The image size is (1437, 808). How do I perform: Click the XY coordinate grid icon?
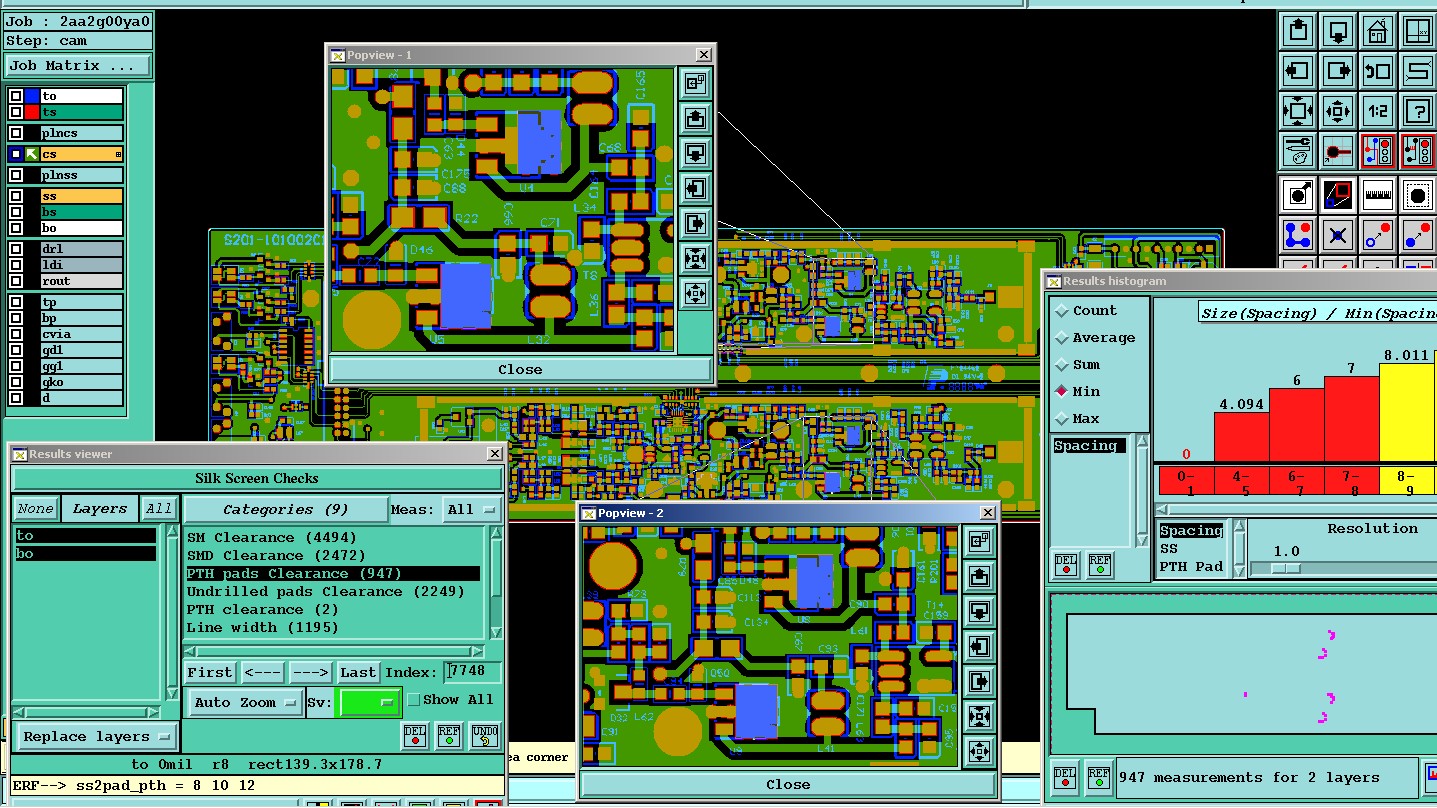pos(1418,29)
